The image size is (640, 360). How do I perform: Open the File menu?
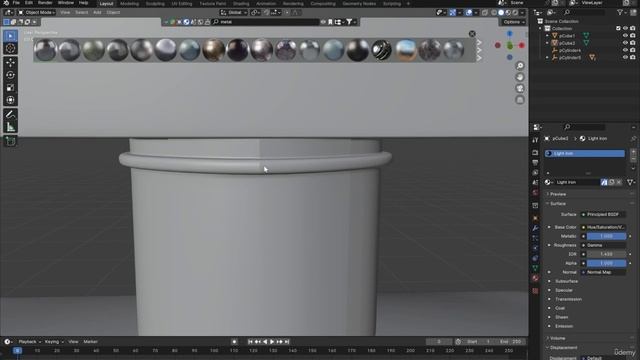pyautogui.click(x=16, y=3)
